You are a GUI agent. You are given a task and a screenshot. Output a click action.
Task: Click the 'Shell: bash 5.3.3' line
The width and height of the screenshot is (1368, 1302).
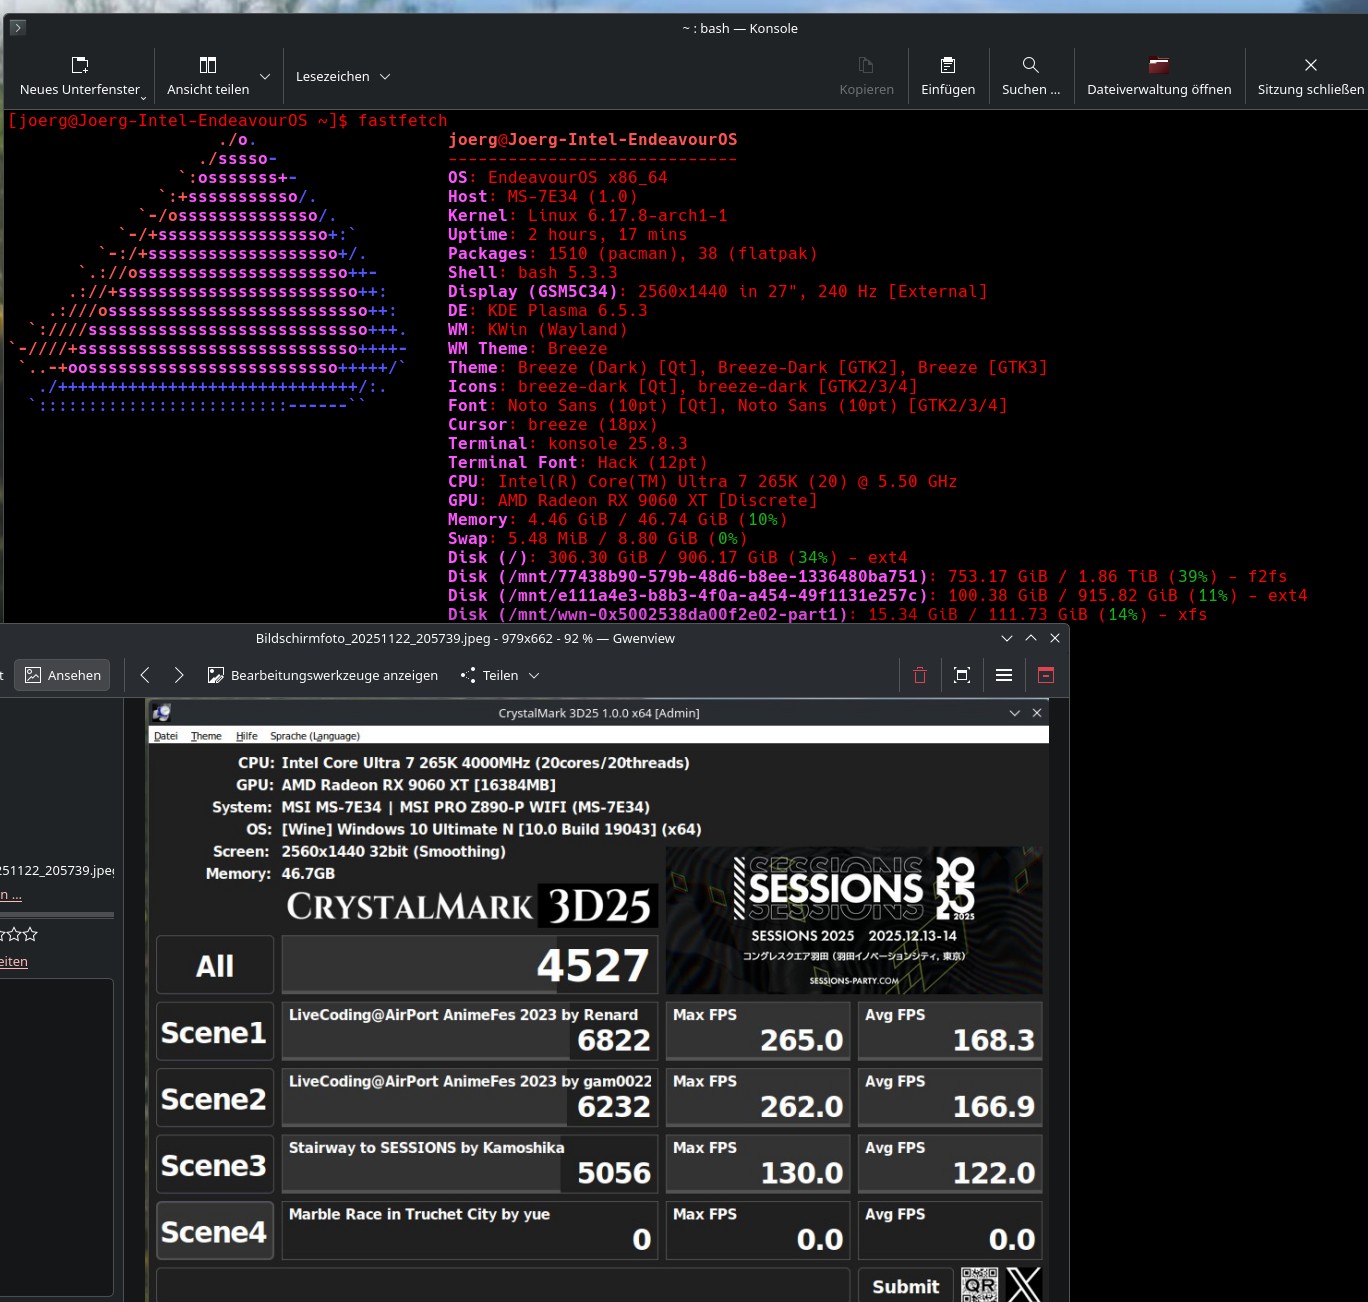point(532,273)
